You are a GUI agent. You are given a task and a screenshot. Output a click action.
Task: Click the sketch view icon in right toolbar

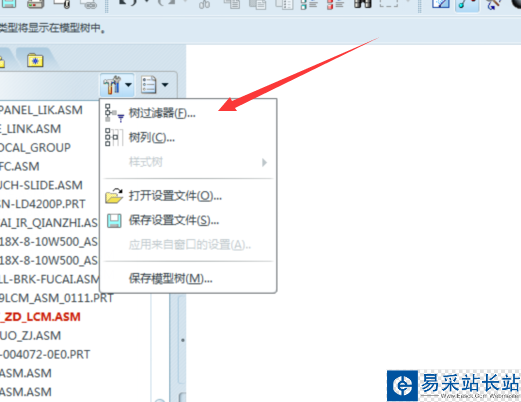(x=441, y=4)
